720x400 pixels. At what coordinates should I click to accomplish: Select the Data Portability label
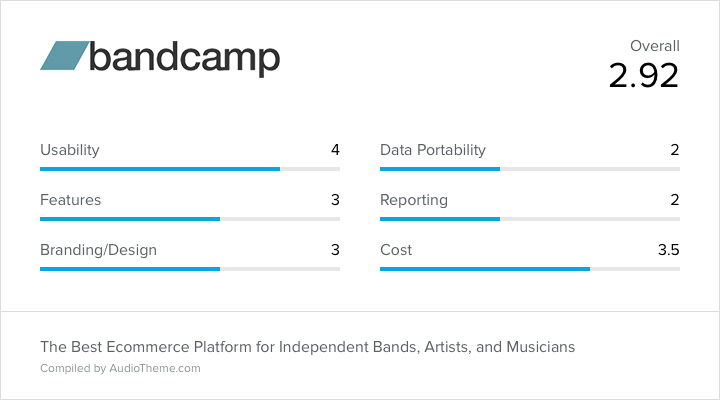[433, 150]
